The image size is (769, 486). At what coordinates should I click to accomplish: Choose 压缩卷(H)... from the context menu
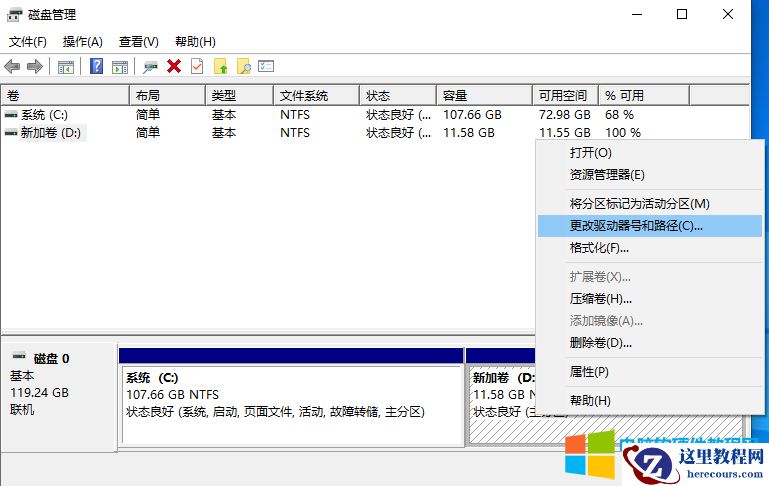point(650,299)
